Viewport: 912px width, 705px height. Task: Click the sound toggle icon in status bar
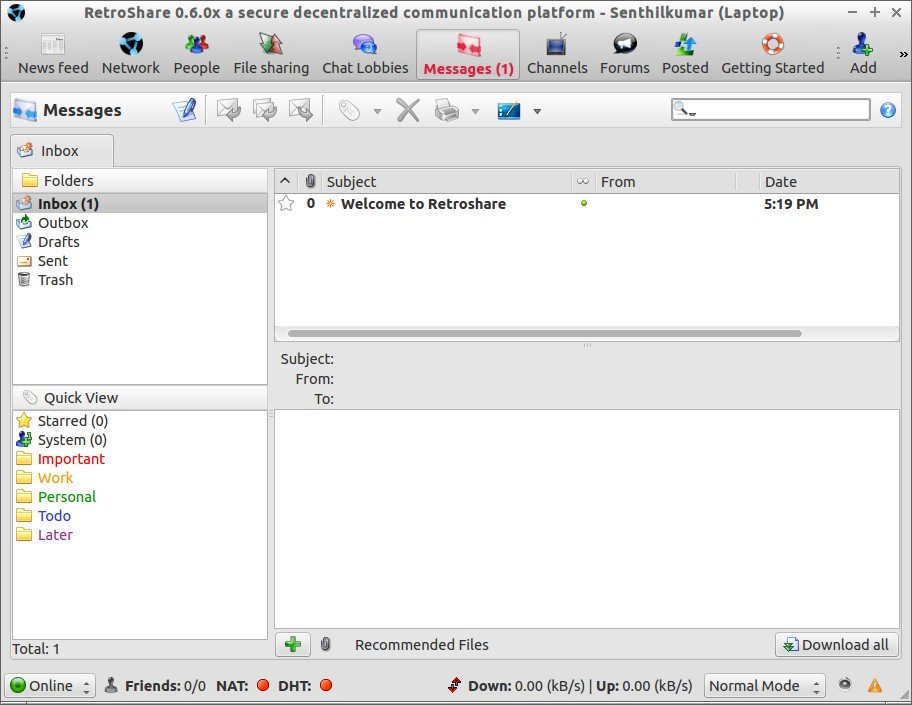[x=845, y=684]
